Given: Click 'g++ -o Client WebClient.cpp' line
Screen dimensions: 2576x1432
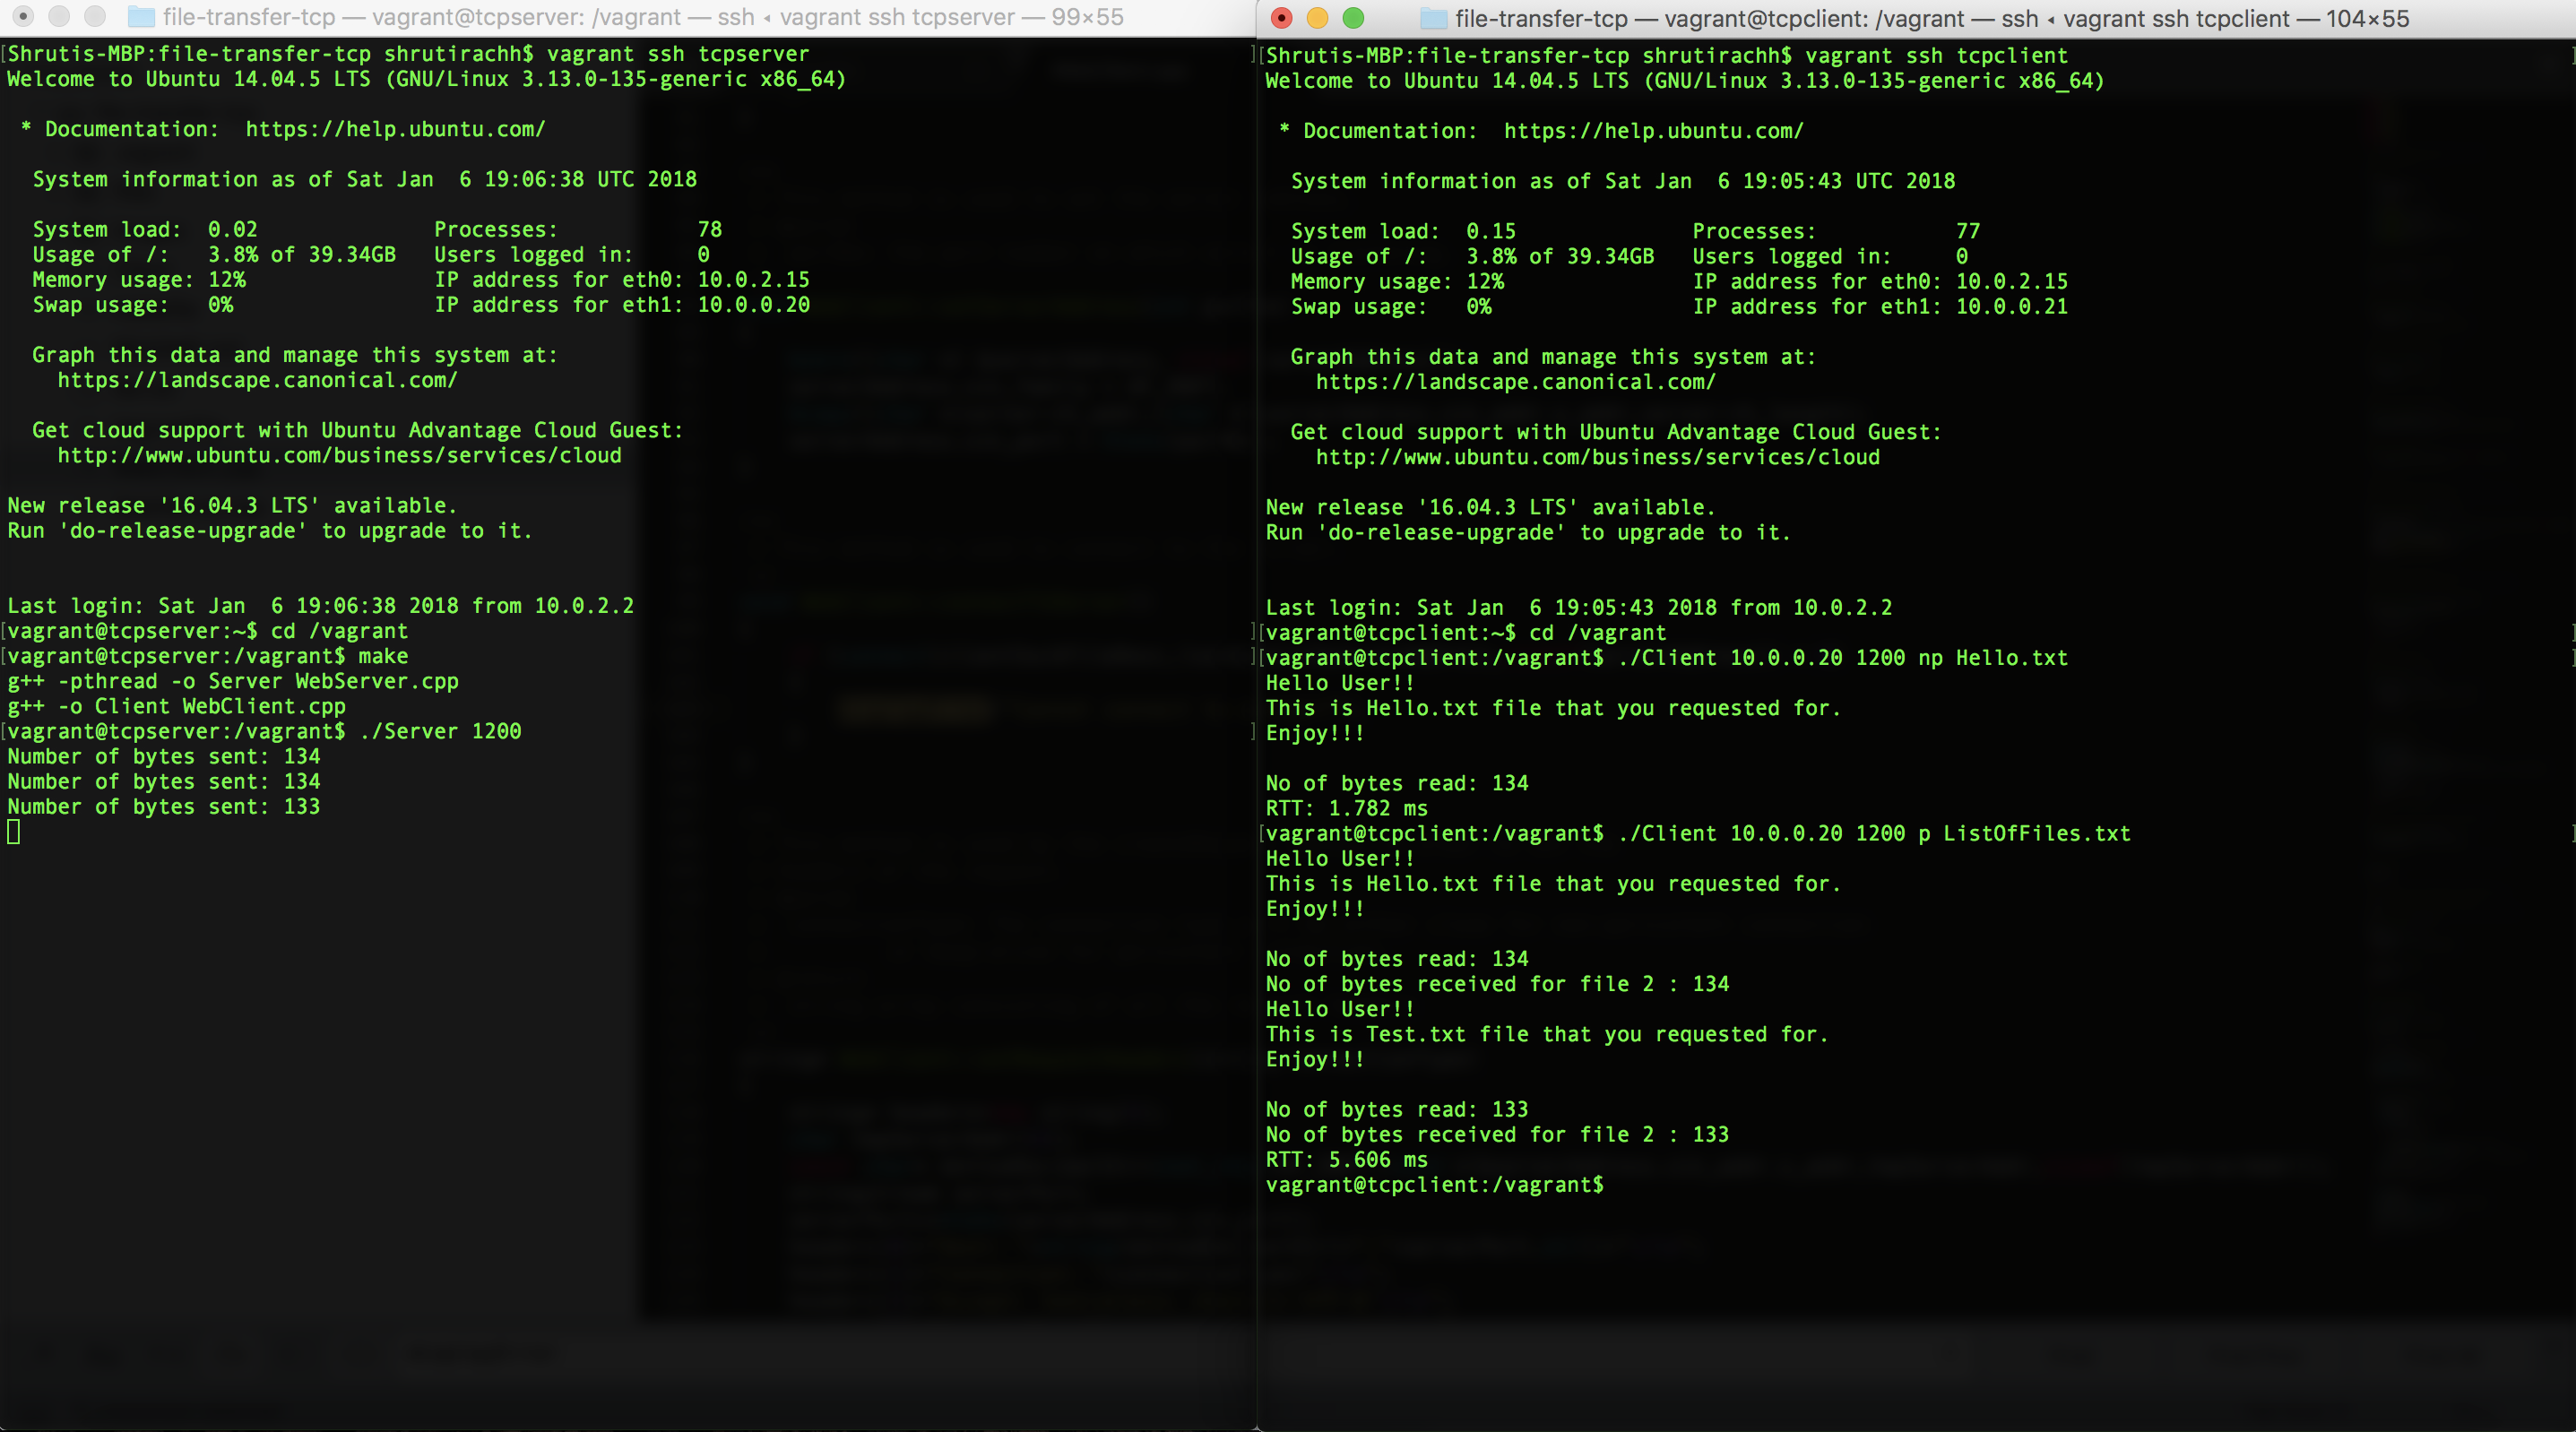Looking at the screenshot, I should [x=176, y=706].
